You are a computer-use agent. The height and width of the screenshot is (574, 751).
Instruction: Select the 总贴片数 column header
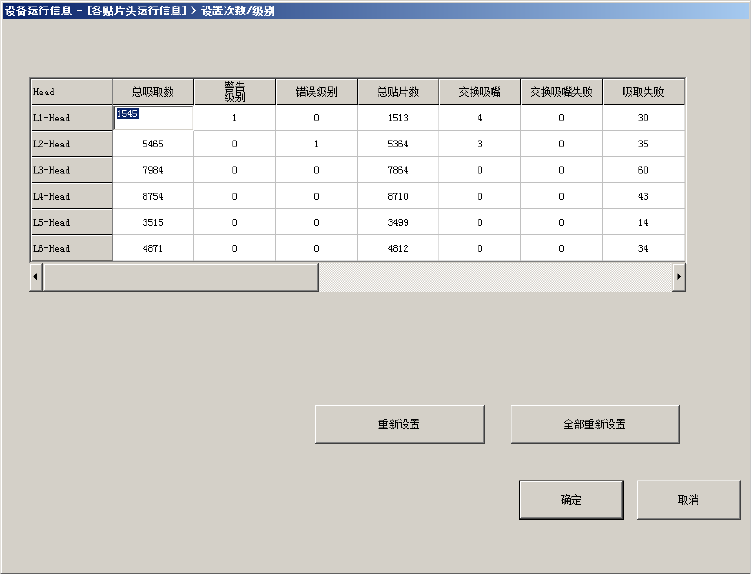click(398, 92)
